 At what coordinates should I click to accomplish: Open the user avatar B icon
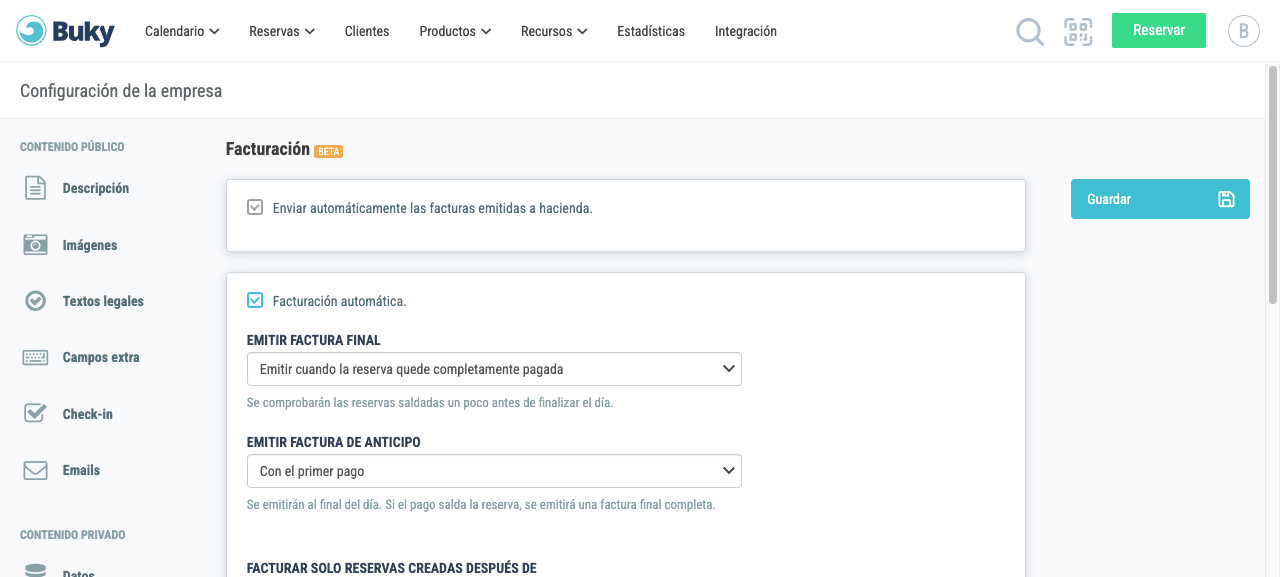coord(1244,31)
